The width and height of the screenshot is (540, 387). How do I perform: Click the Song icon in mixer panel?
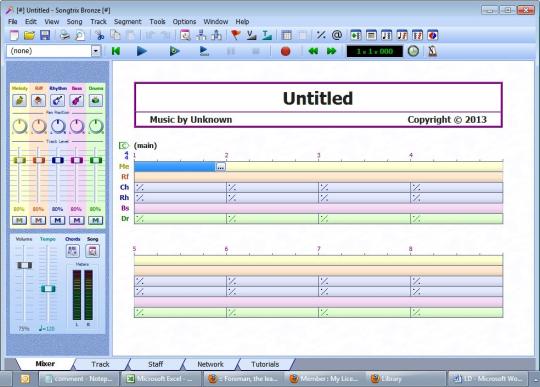pyautogui.click(x=92, y=251)
